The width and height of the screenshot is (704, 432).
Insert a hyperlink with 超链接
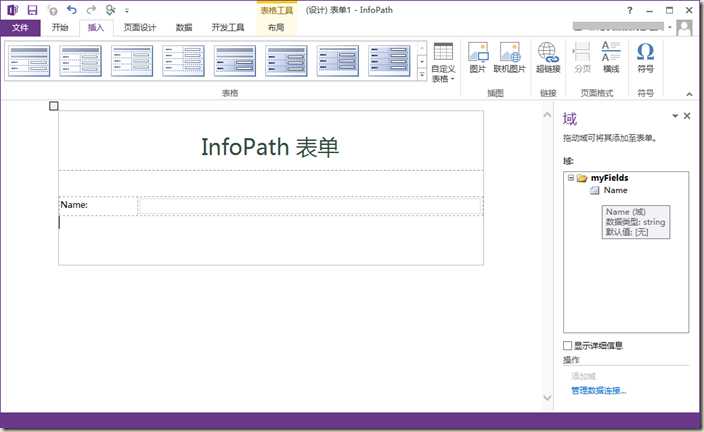(548, 57)
